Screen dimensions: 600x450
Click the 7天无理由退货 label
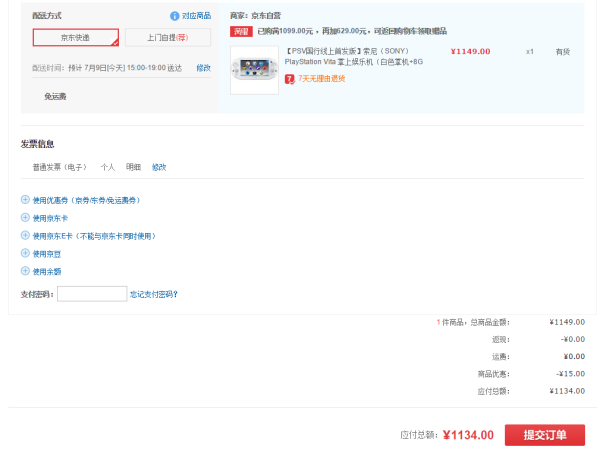tap(321, 79)
